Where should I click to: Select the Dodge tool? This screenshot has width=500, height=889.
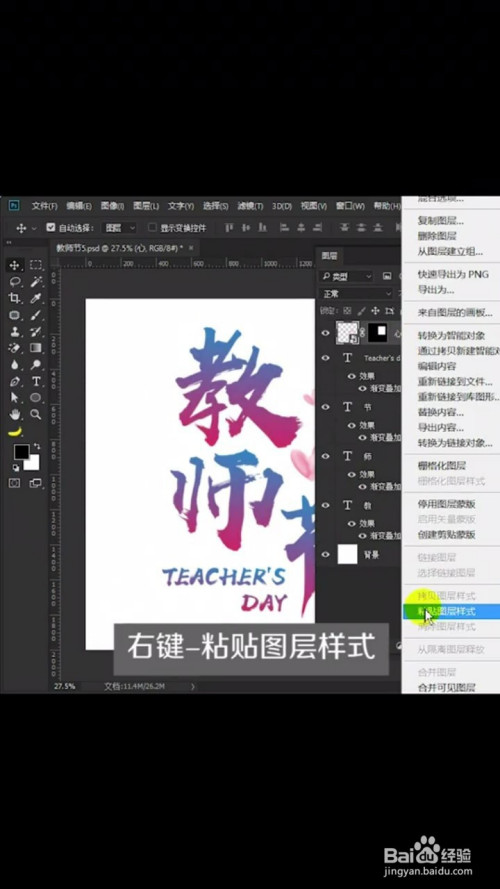click(36, 365)
